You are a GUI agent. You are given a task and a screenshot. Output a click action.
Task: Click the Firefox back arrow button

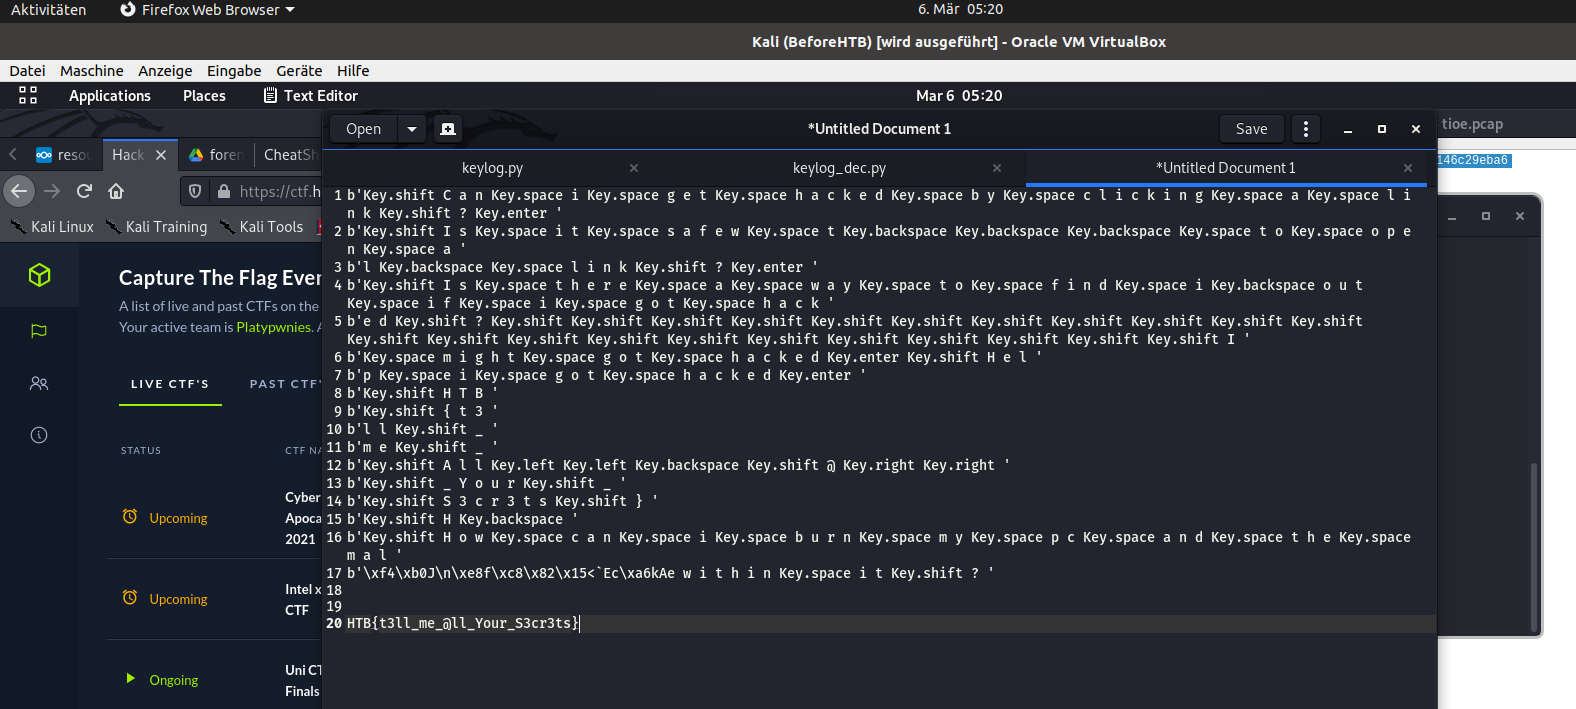click(x=19, y=191)
